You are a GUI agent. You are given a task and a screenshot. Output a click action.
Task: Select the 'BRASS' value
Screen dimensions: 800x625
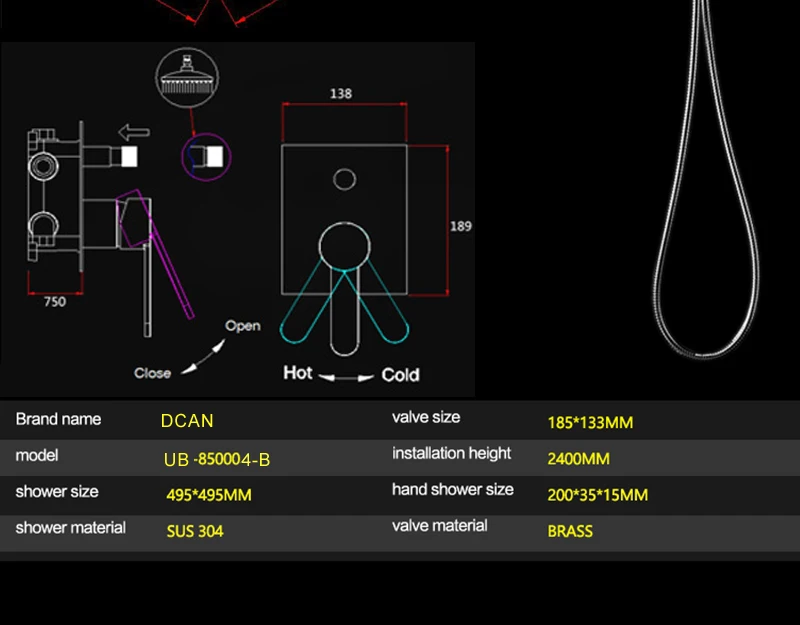tap(570, 531)
